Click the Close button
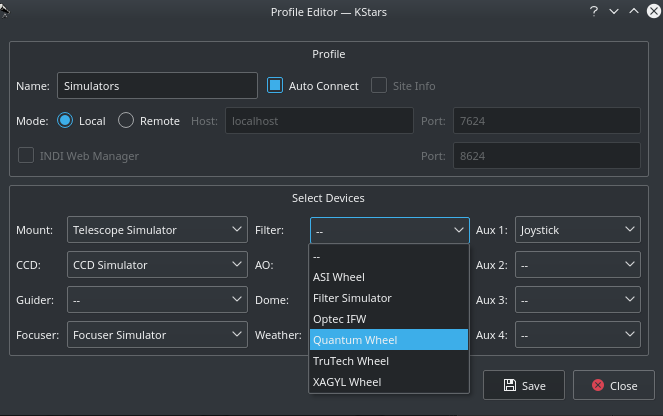The width and height of the screenshot is (663, 416). 612,385
